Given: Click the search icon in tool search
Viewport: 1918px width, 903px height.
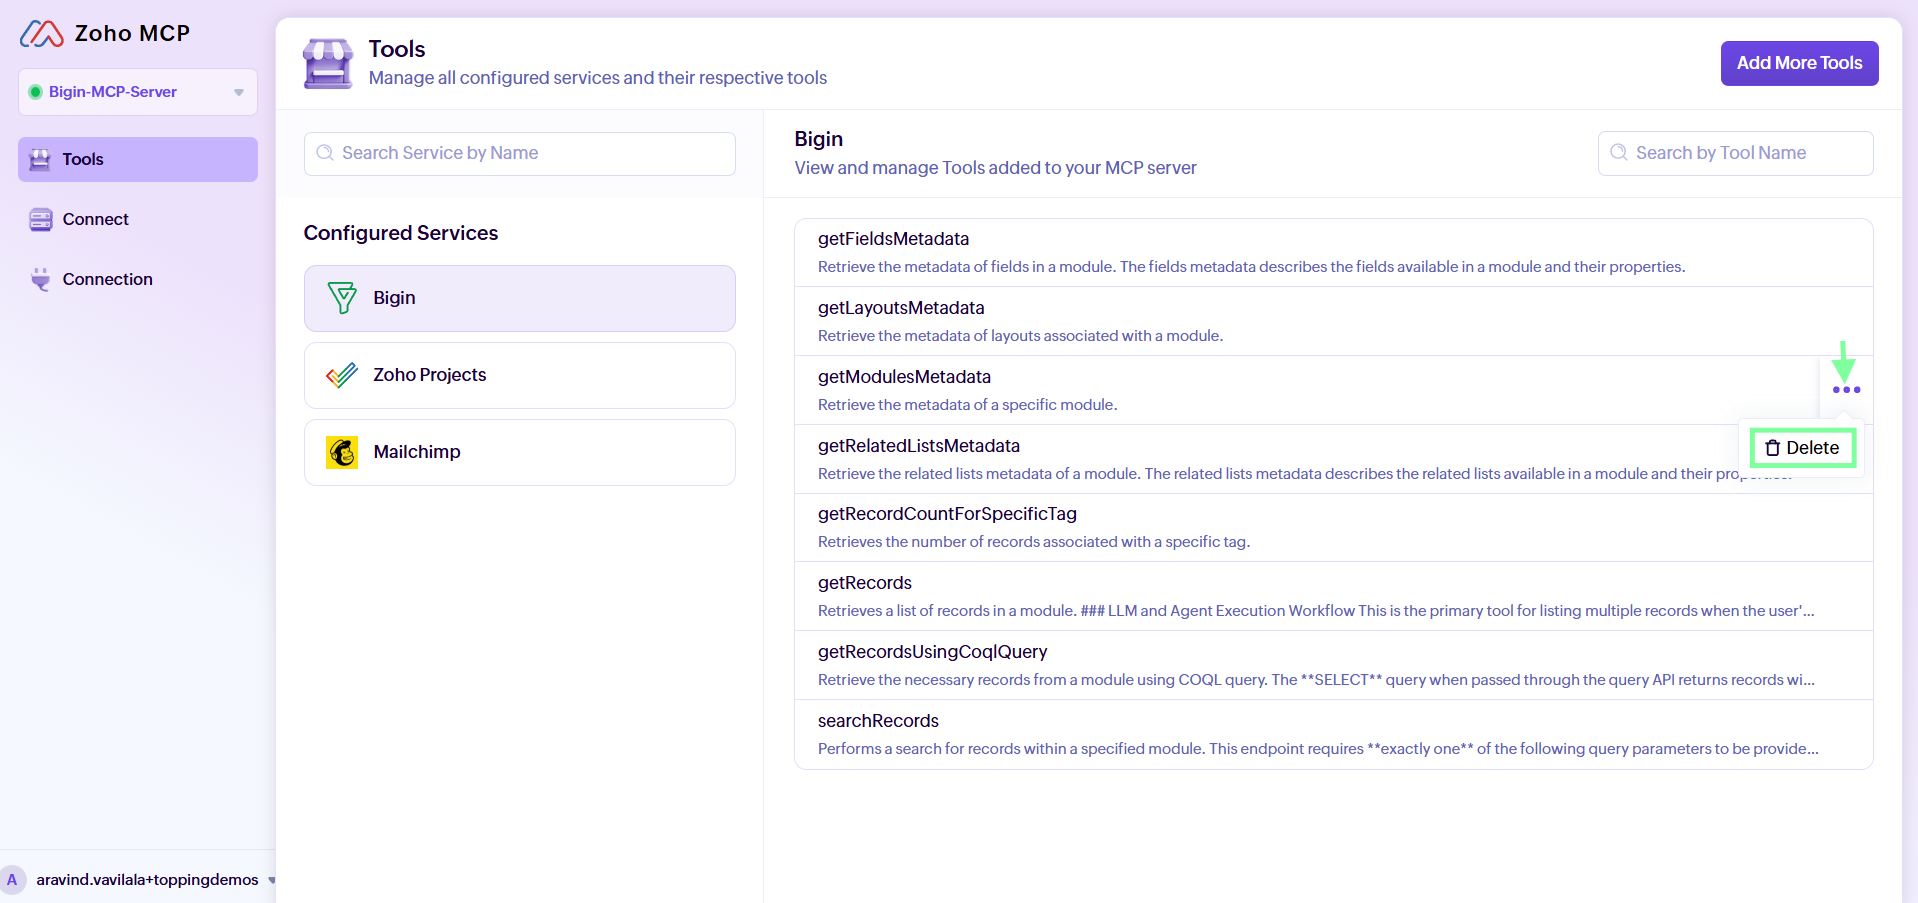Looking at the screenshot, I should pos(1619,153).
